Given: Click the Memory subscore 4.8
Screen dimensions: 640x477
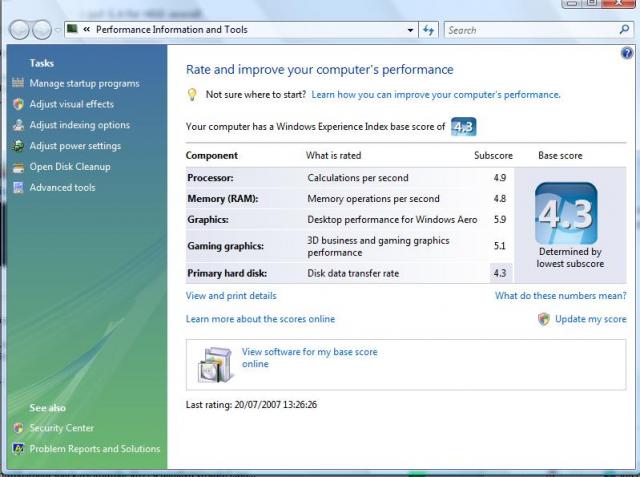Looking at the screenshot, I should click(500, 199).
